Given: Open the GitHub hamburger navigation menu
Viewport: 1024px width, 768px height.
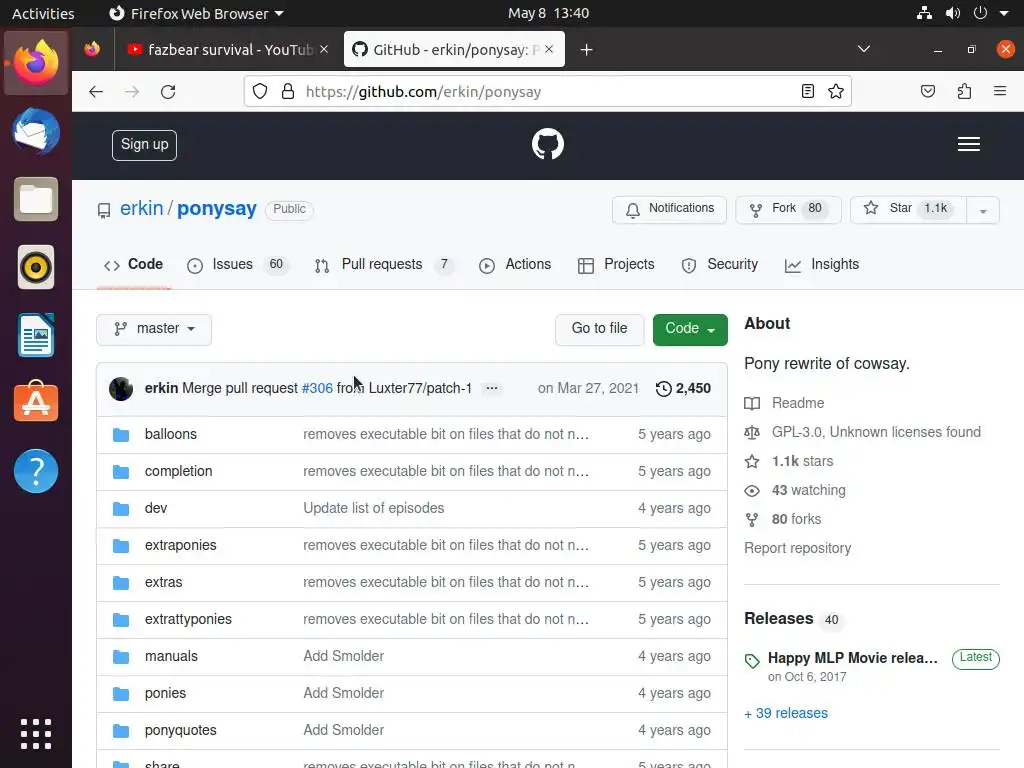Looking at the screenshot, I should 968,144.
